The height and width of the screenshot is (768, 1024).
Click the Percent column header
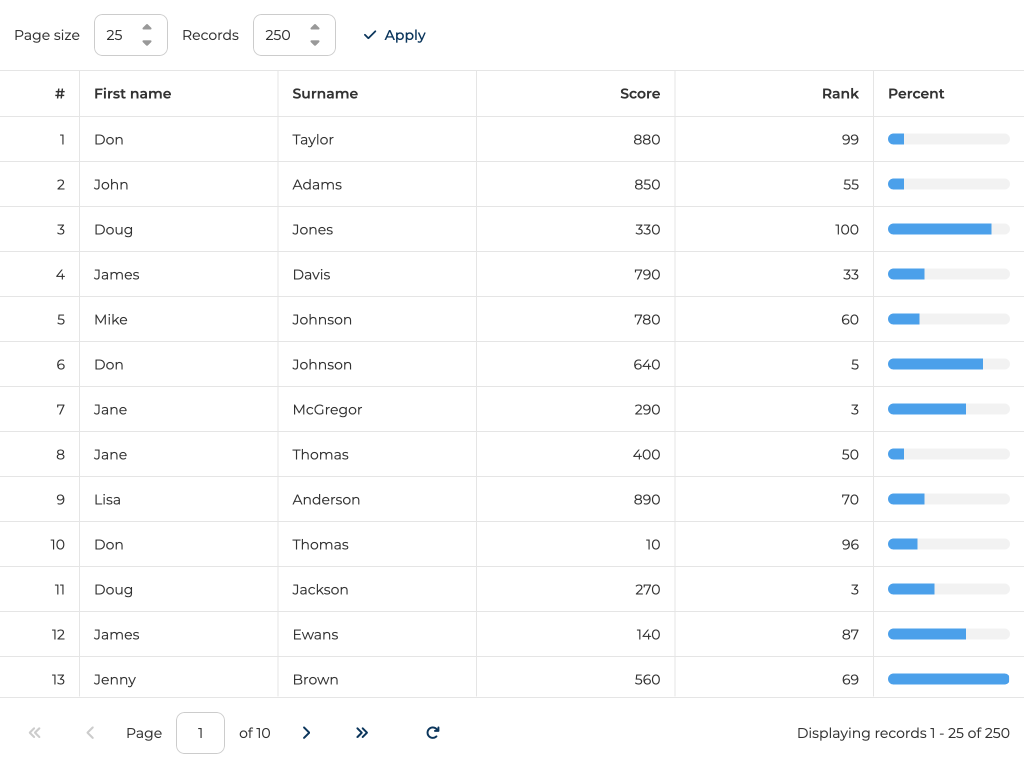point(916,94)
